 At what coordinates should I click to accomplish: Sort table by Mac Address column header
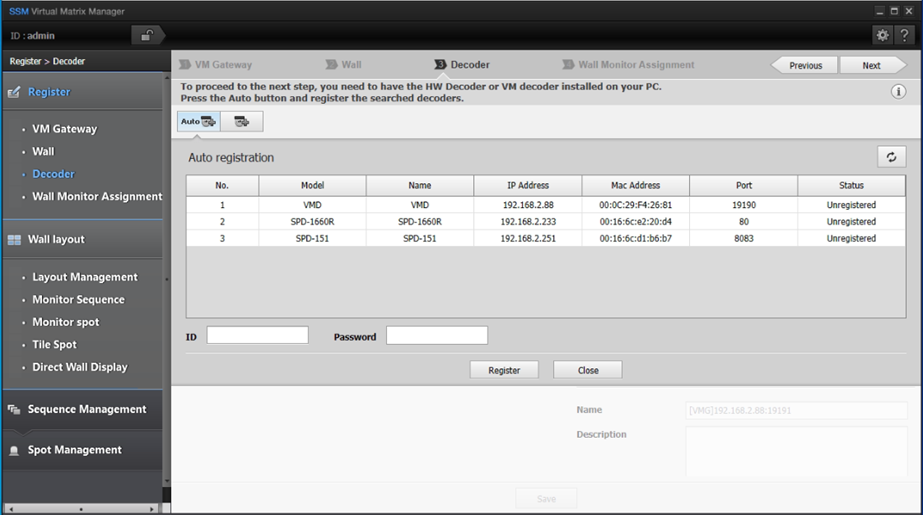(x=636, y=185)
